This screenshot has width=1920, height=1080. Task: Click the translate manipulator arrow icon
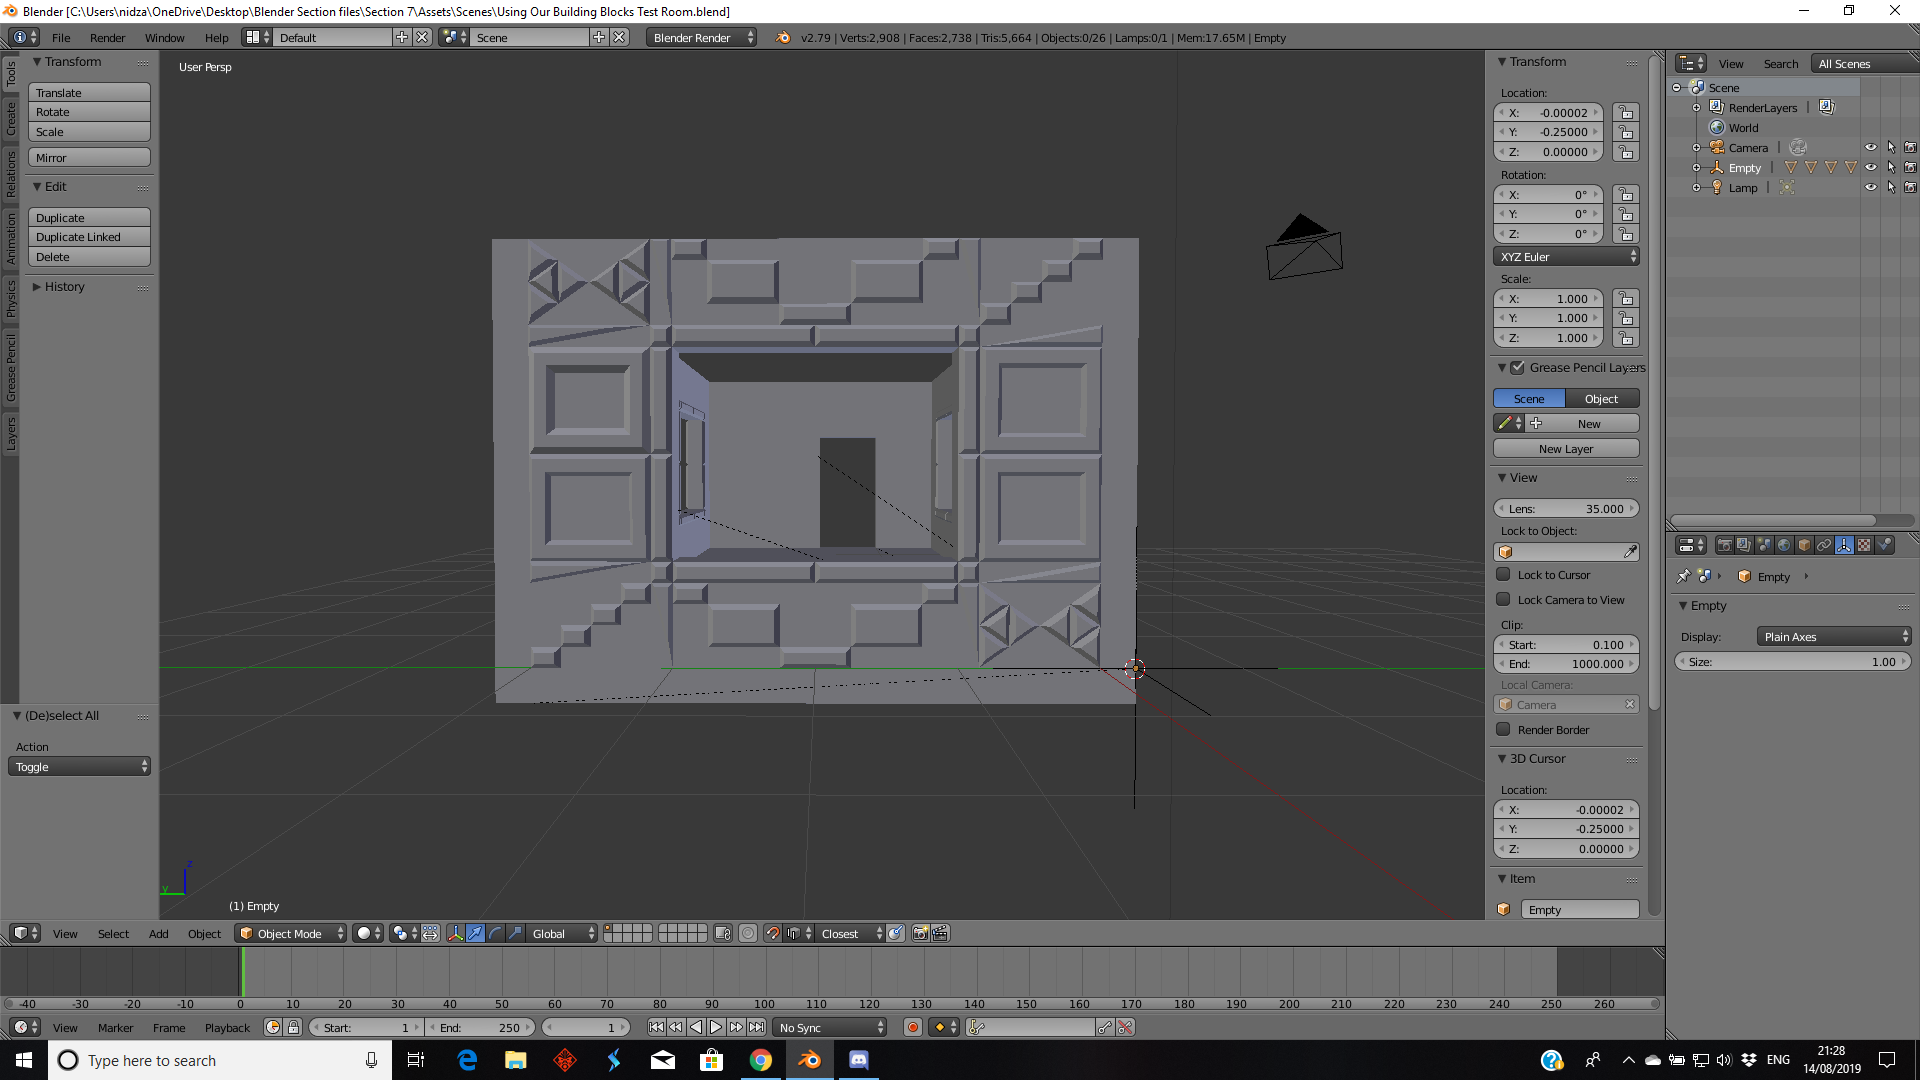476,934
